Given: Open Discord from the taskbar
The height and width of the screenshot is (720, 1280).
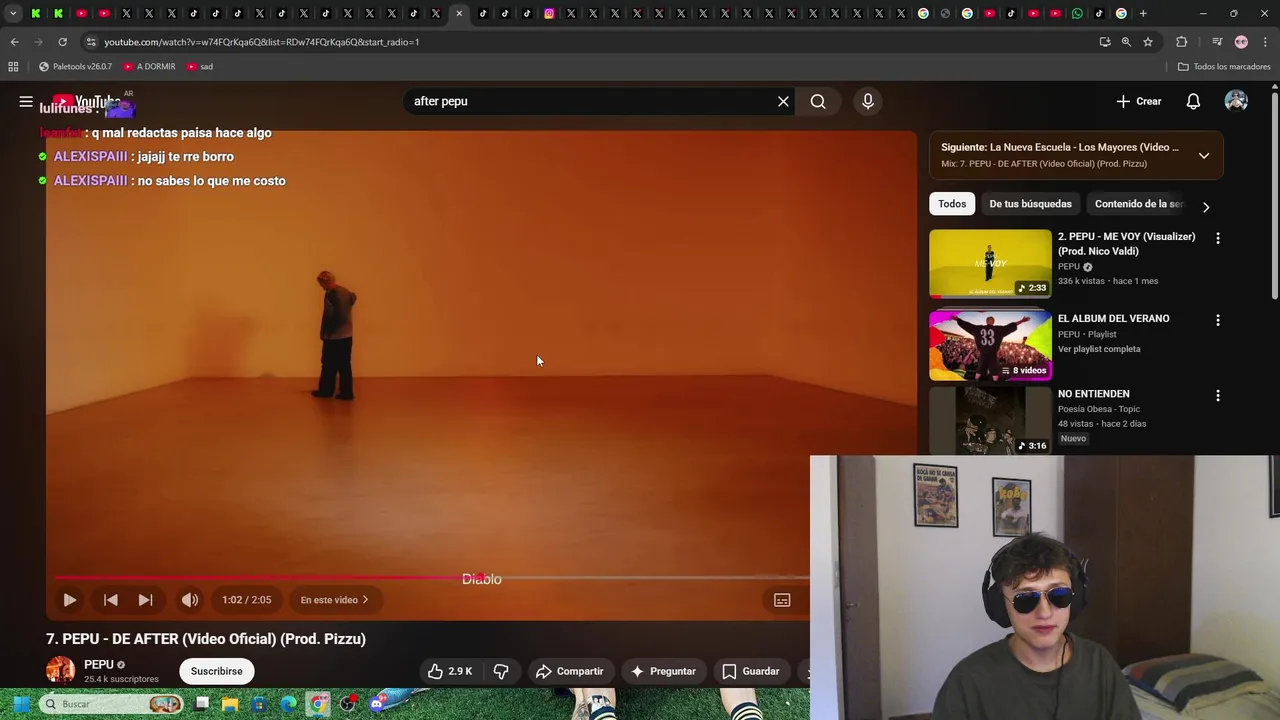Looking at the screenshot, I should click(x=377, y=704).
